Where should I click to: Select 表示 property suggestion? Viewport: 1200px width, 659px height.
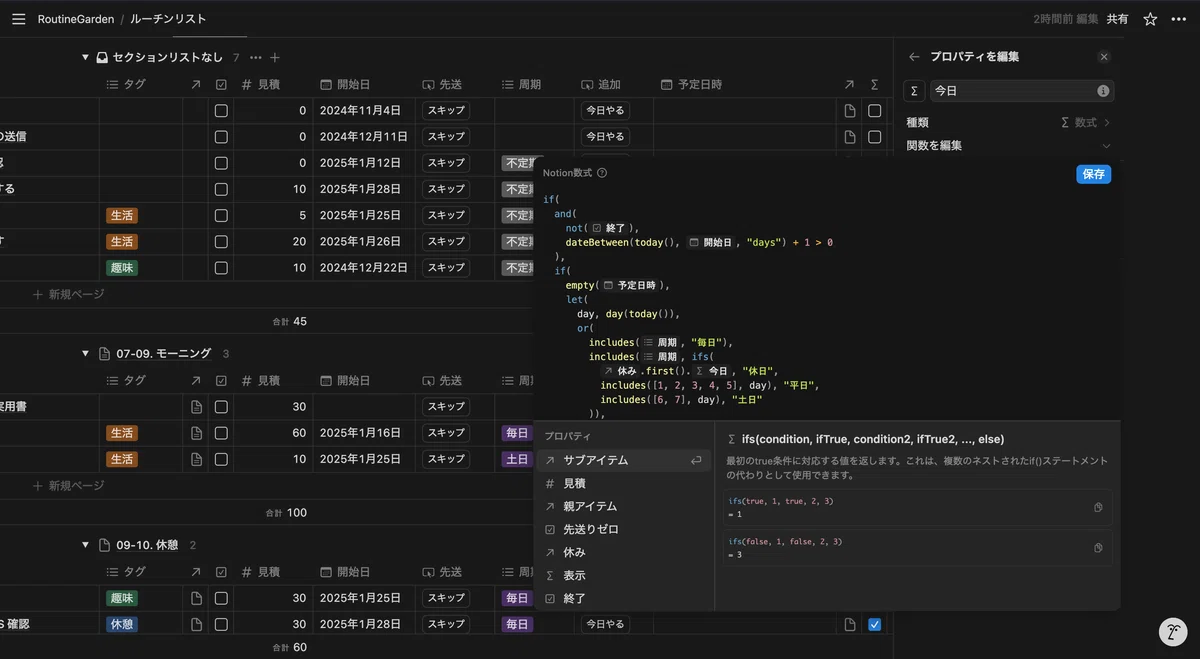pyautogui.click(x=623, y=575)
